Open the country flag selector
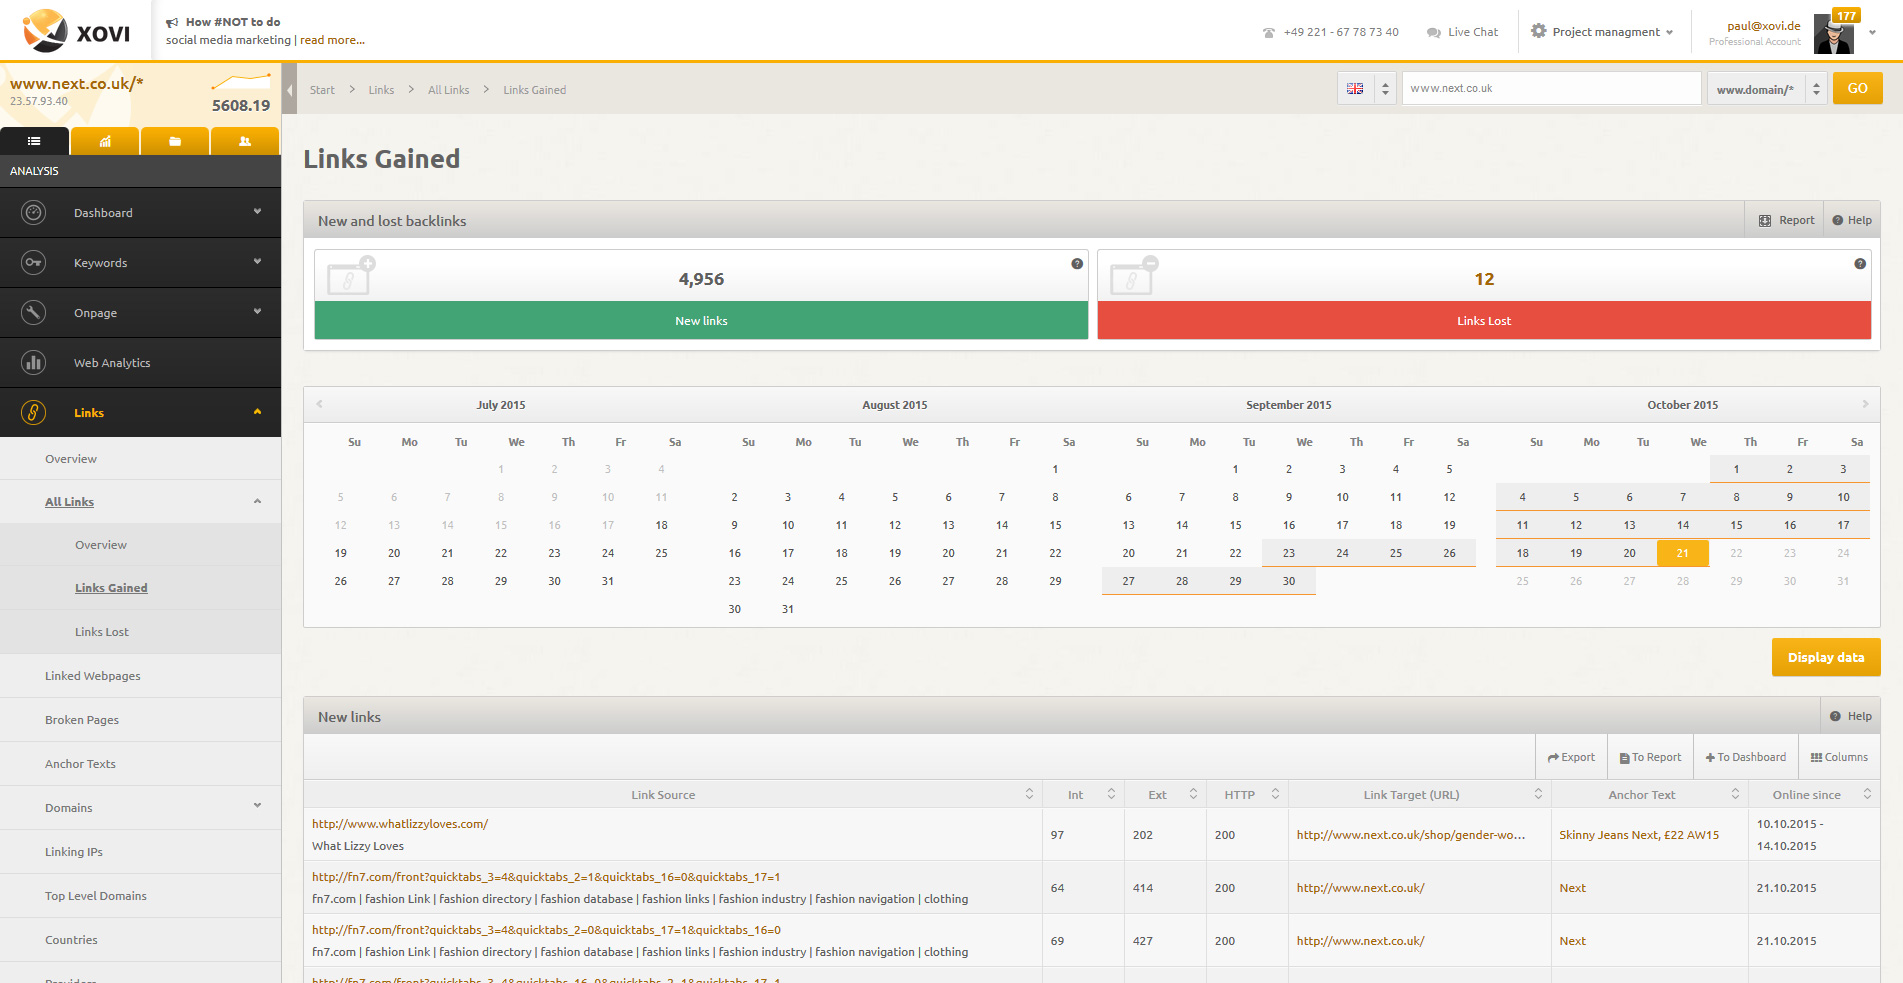The height and width of the screenshot is (983, 1903). 1366,88
